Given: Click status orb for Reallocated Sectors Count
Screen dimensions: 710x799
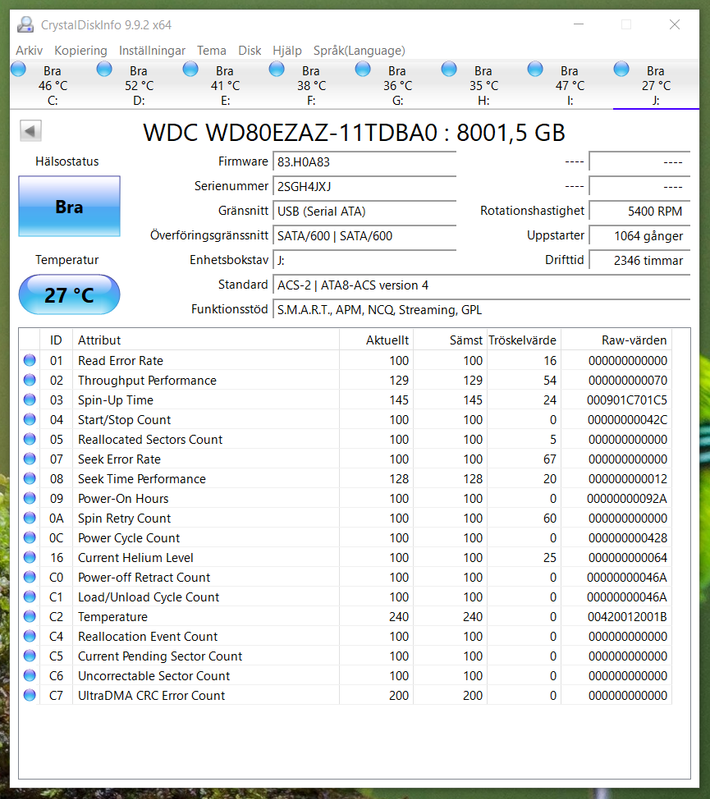Looking at the screenshot, I should click(x=30, y=439).
